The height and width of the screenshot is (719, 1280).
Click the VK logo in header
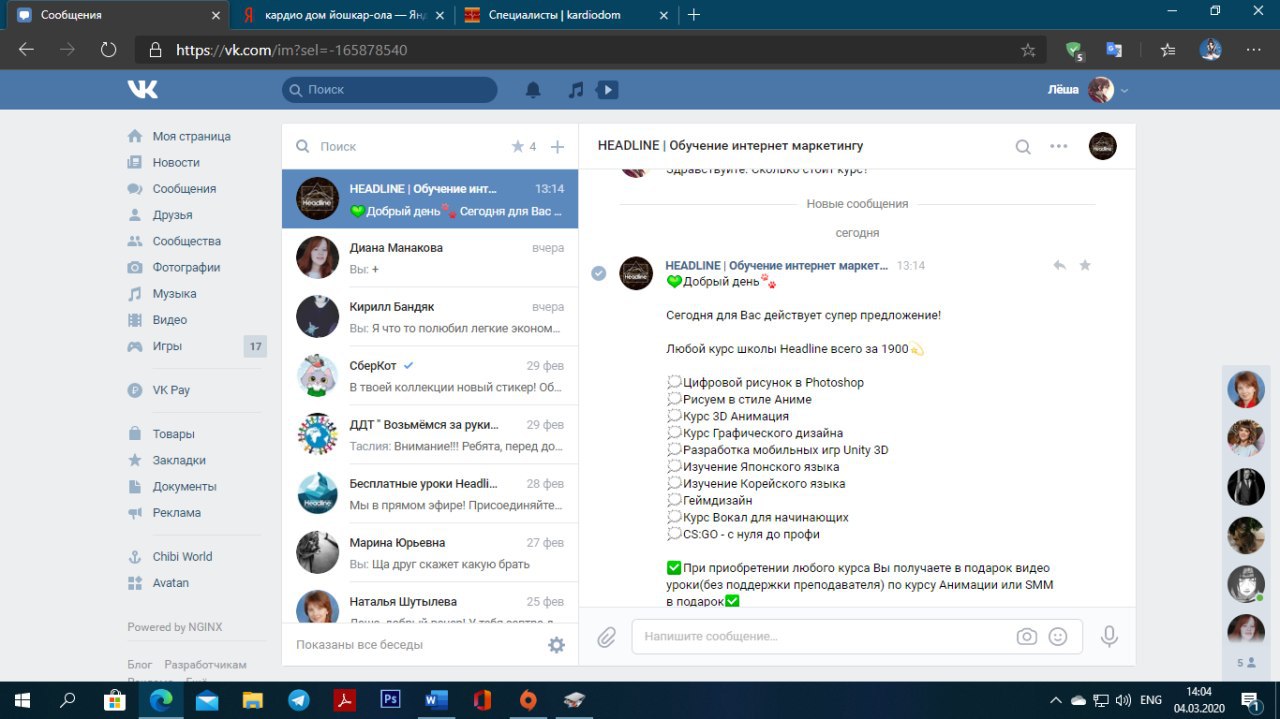click(142, 90)
